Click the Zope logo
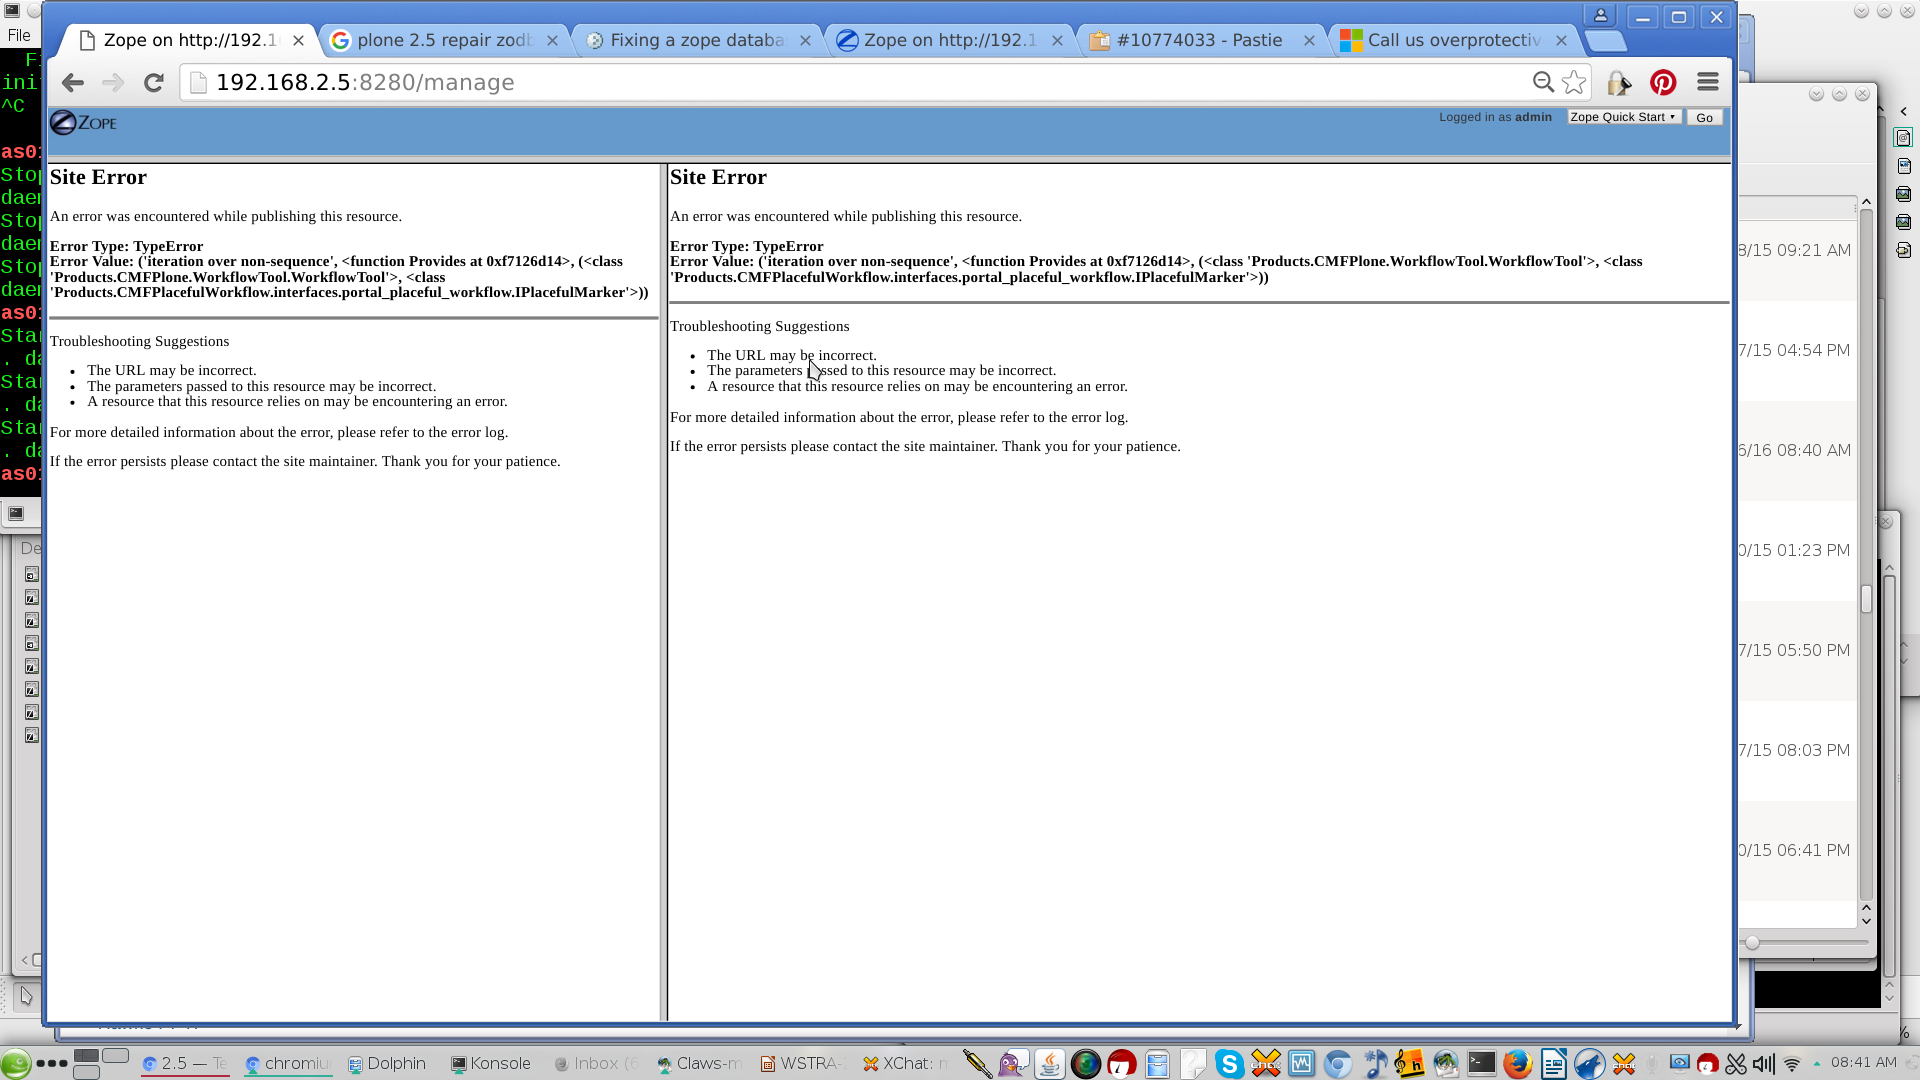Screen dimensions: 1920x1080 coord(84,123)
